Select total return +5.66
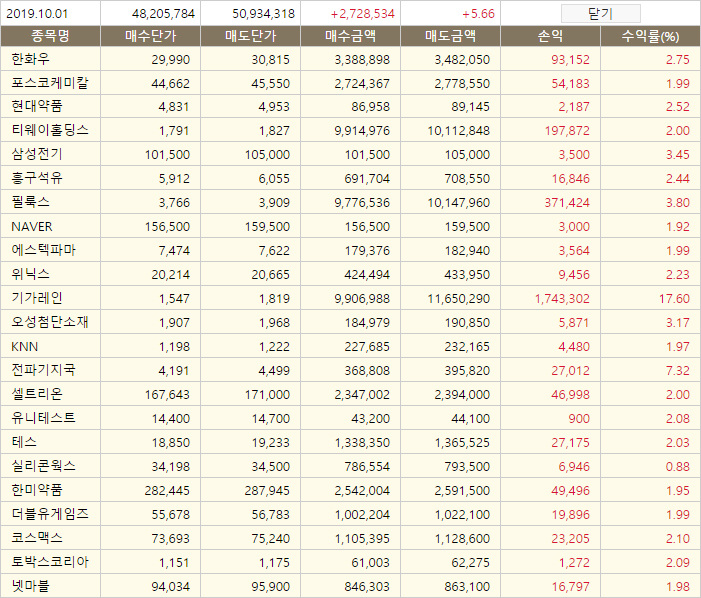The height and width of the screenshot is (598, 701). coord(478,14)
